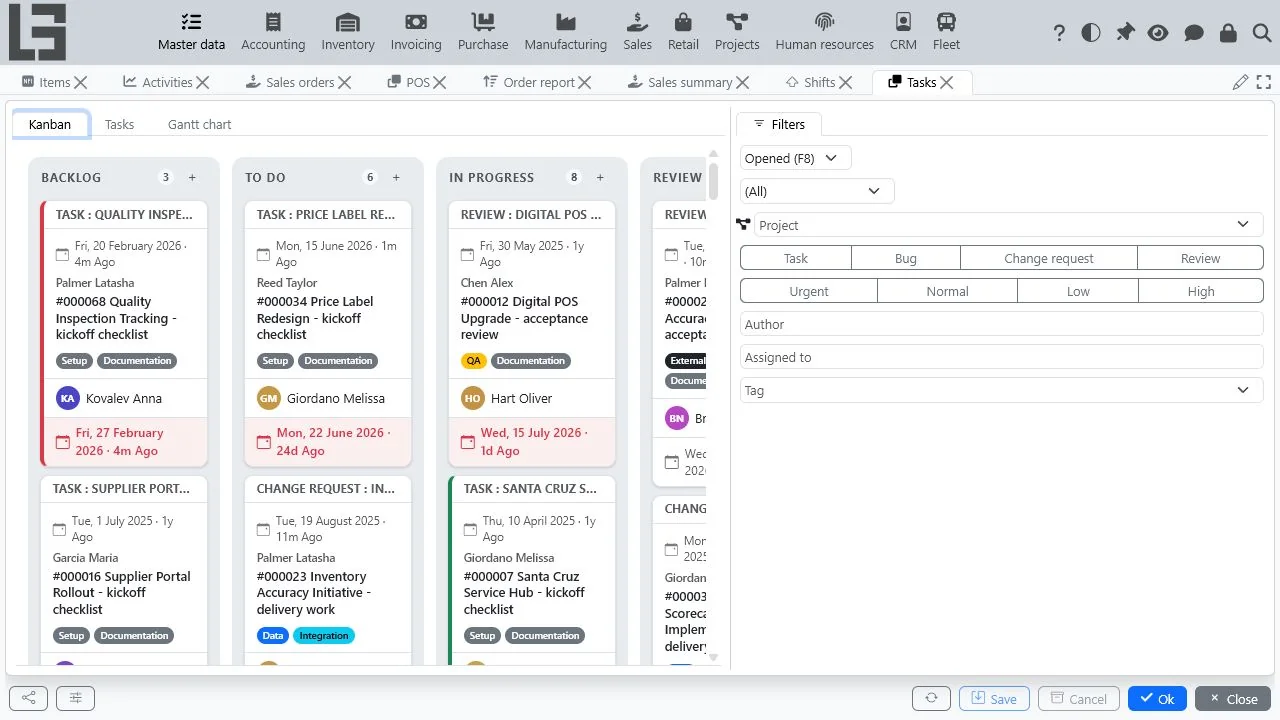
Task: Click the layout icon next to pencil
Action: coord(1264,82)
